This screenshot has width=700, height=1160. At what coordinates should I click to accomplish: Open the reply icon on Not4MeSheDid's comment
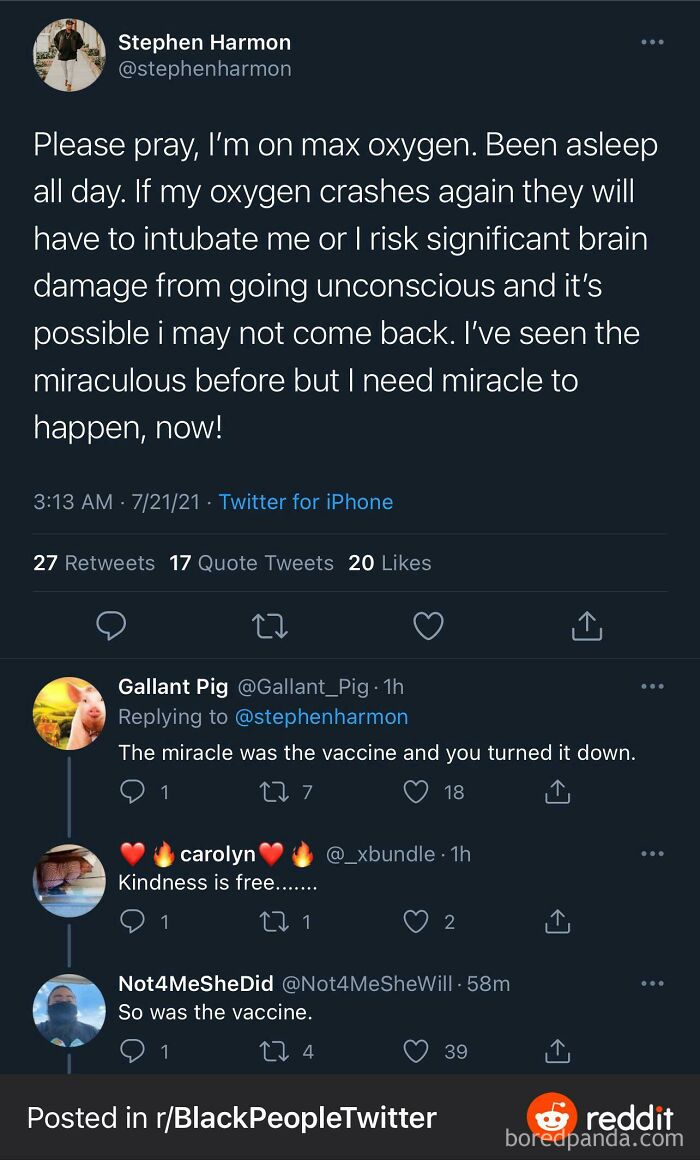point(131,1051)
